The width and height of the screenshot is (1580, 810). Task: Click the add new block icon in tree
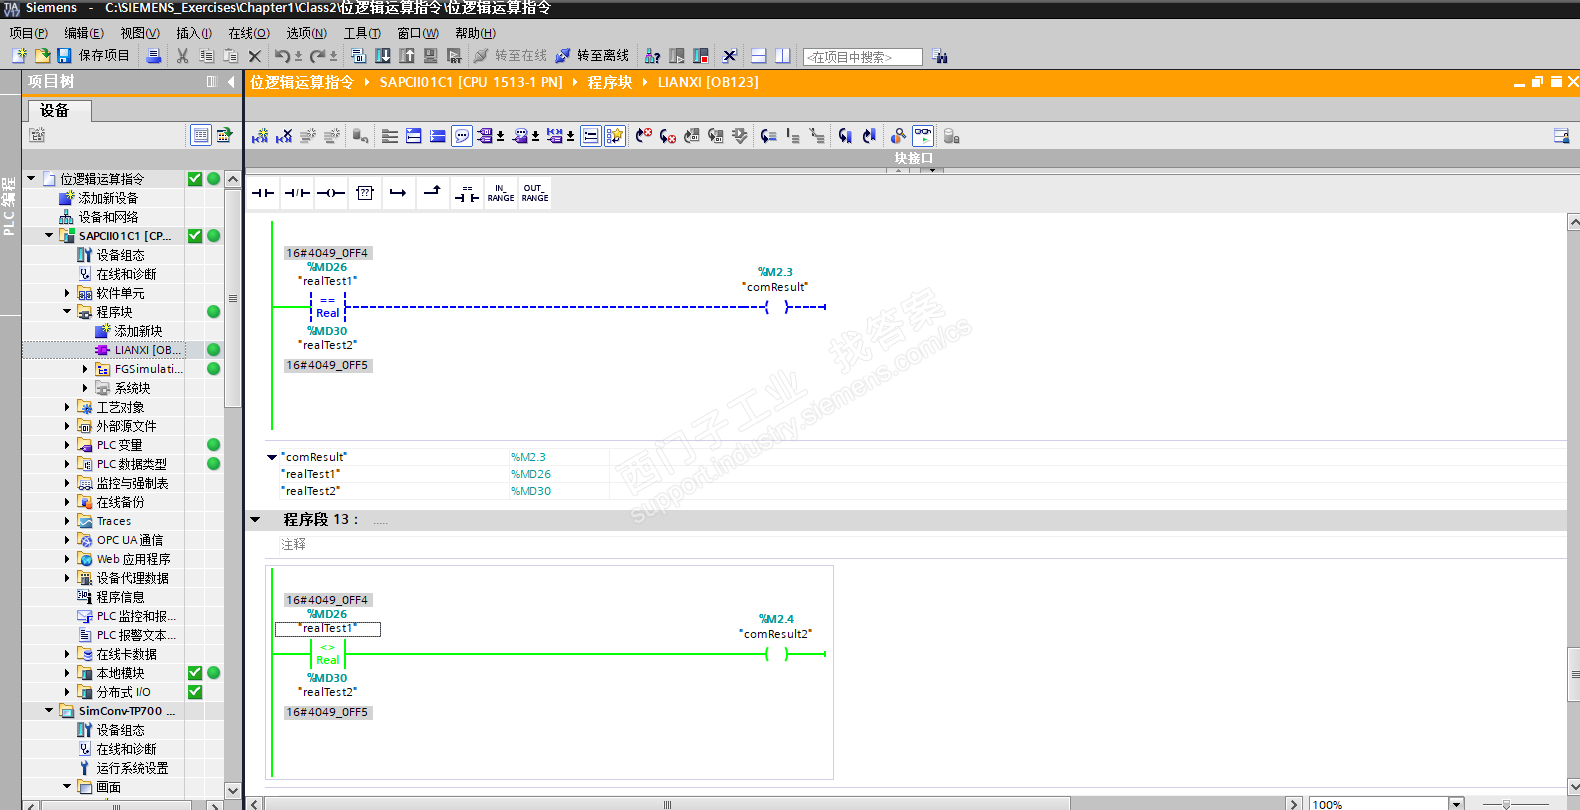pyautogui.click(x=102, y=331)
